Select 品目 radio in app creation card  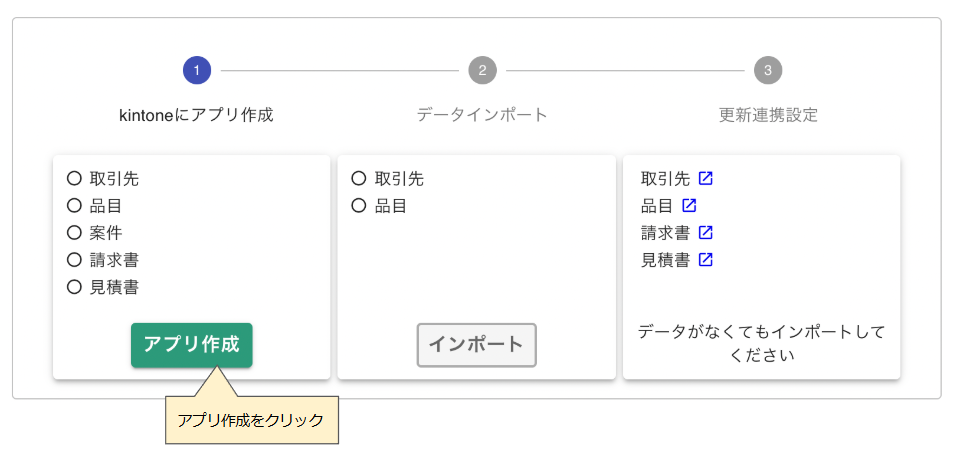click(x=74, y=206)
